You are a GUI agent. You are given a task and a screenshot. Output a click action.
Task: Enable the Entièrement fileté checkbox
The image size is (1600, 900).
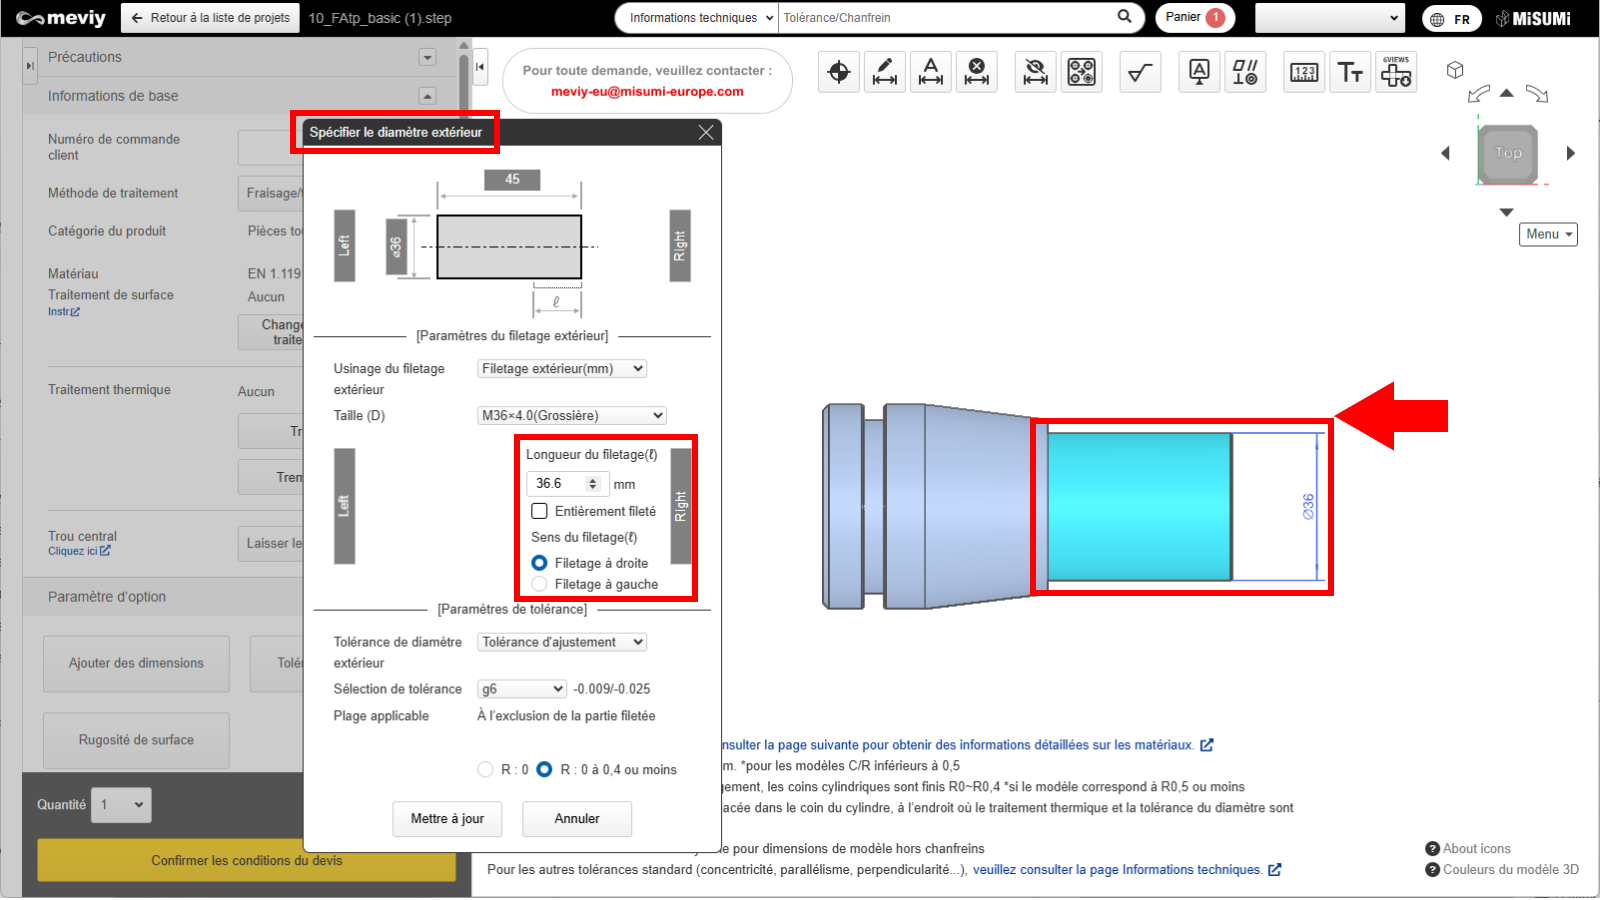coord(540,511)
